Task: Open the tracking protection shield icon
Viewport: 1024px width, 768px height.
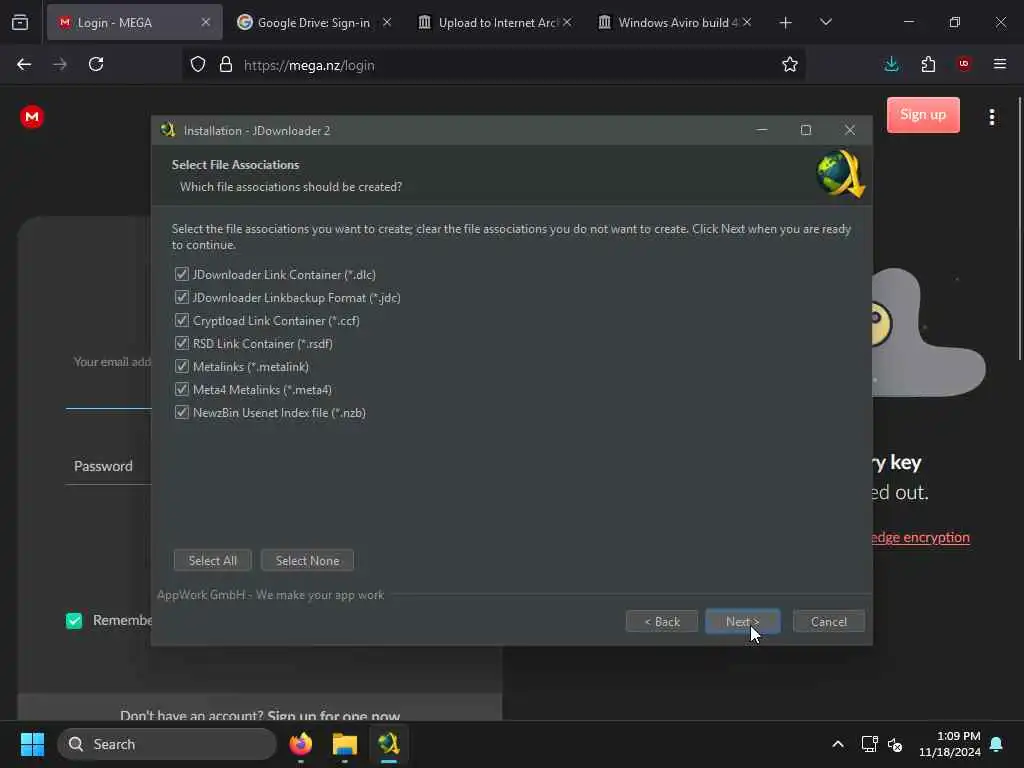Action: pos(198,65)
